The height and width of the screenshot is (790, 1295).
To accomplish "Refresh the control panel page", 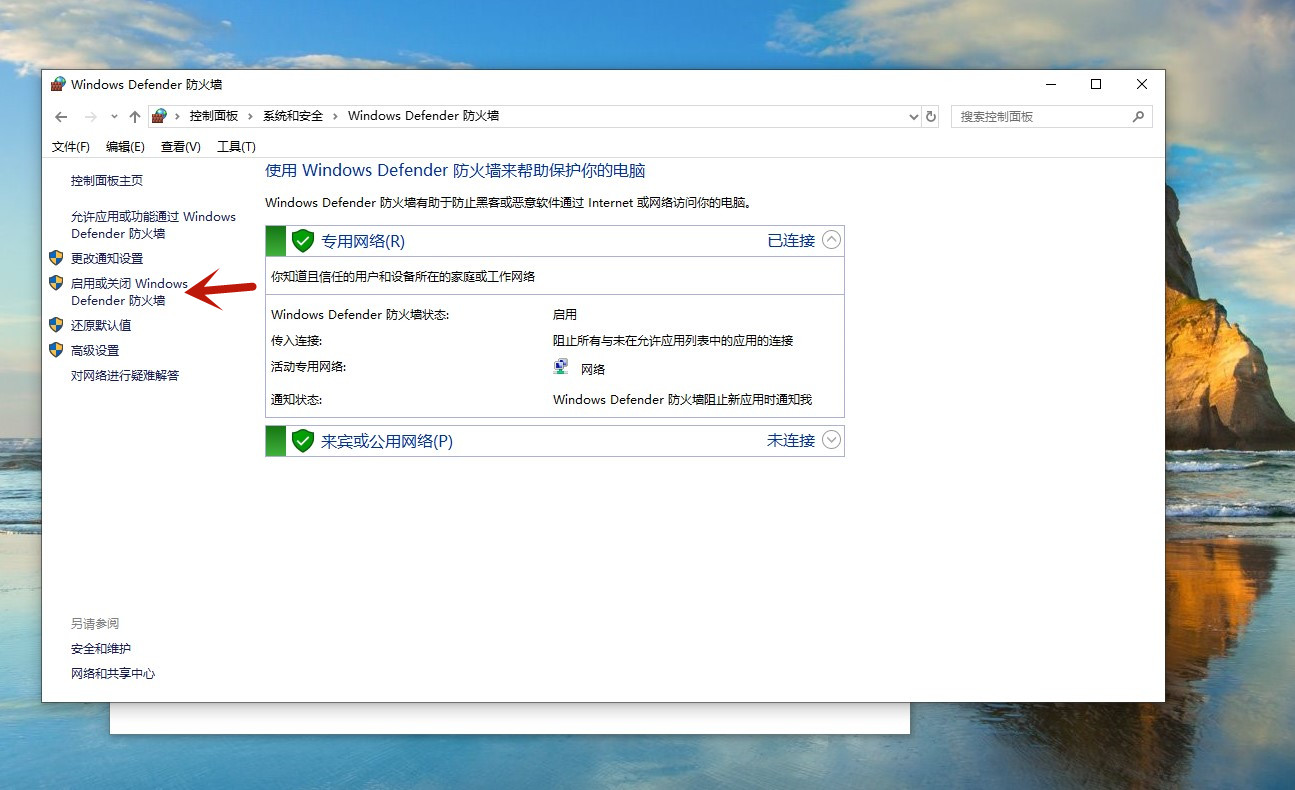I will pos(931,116).
